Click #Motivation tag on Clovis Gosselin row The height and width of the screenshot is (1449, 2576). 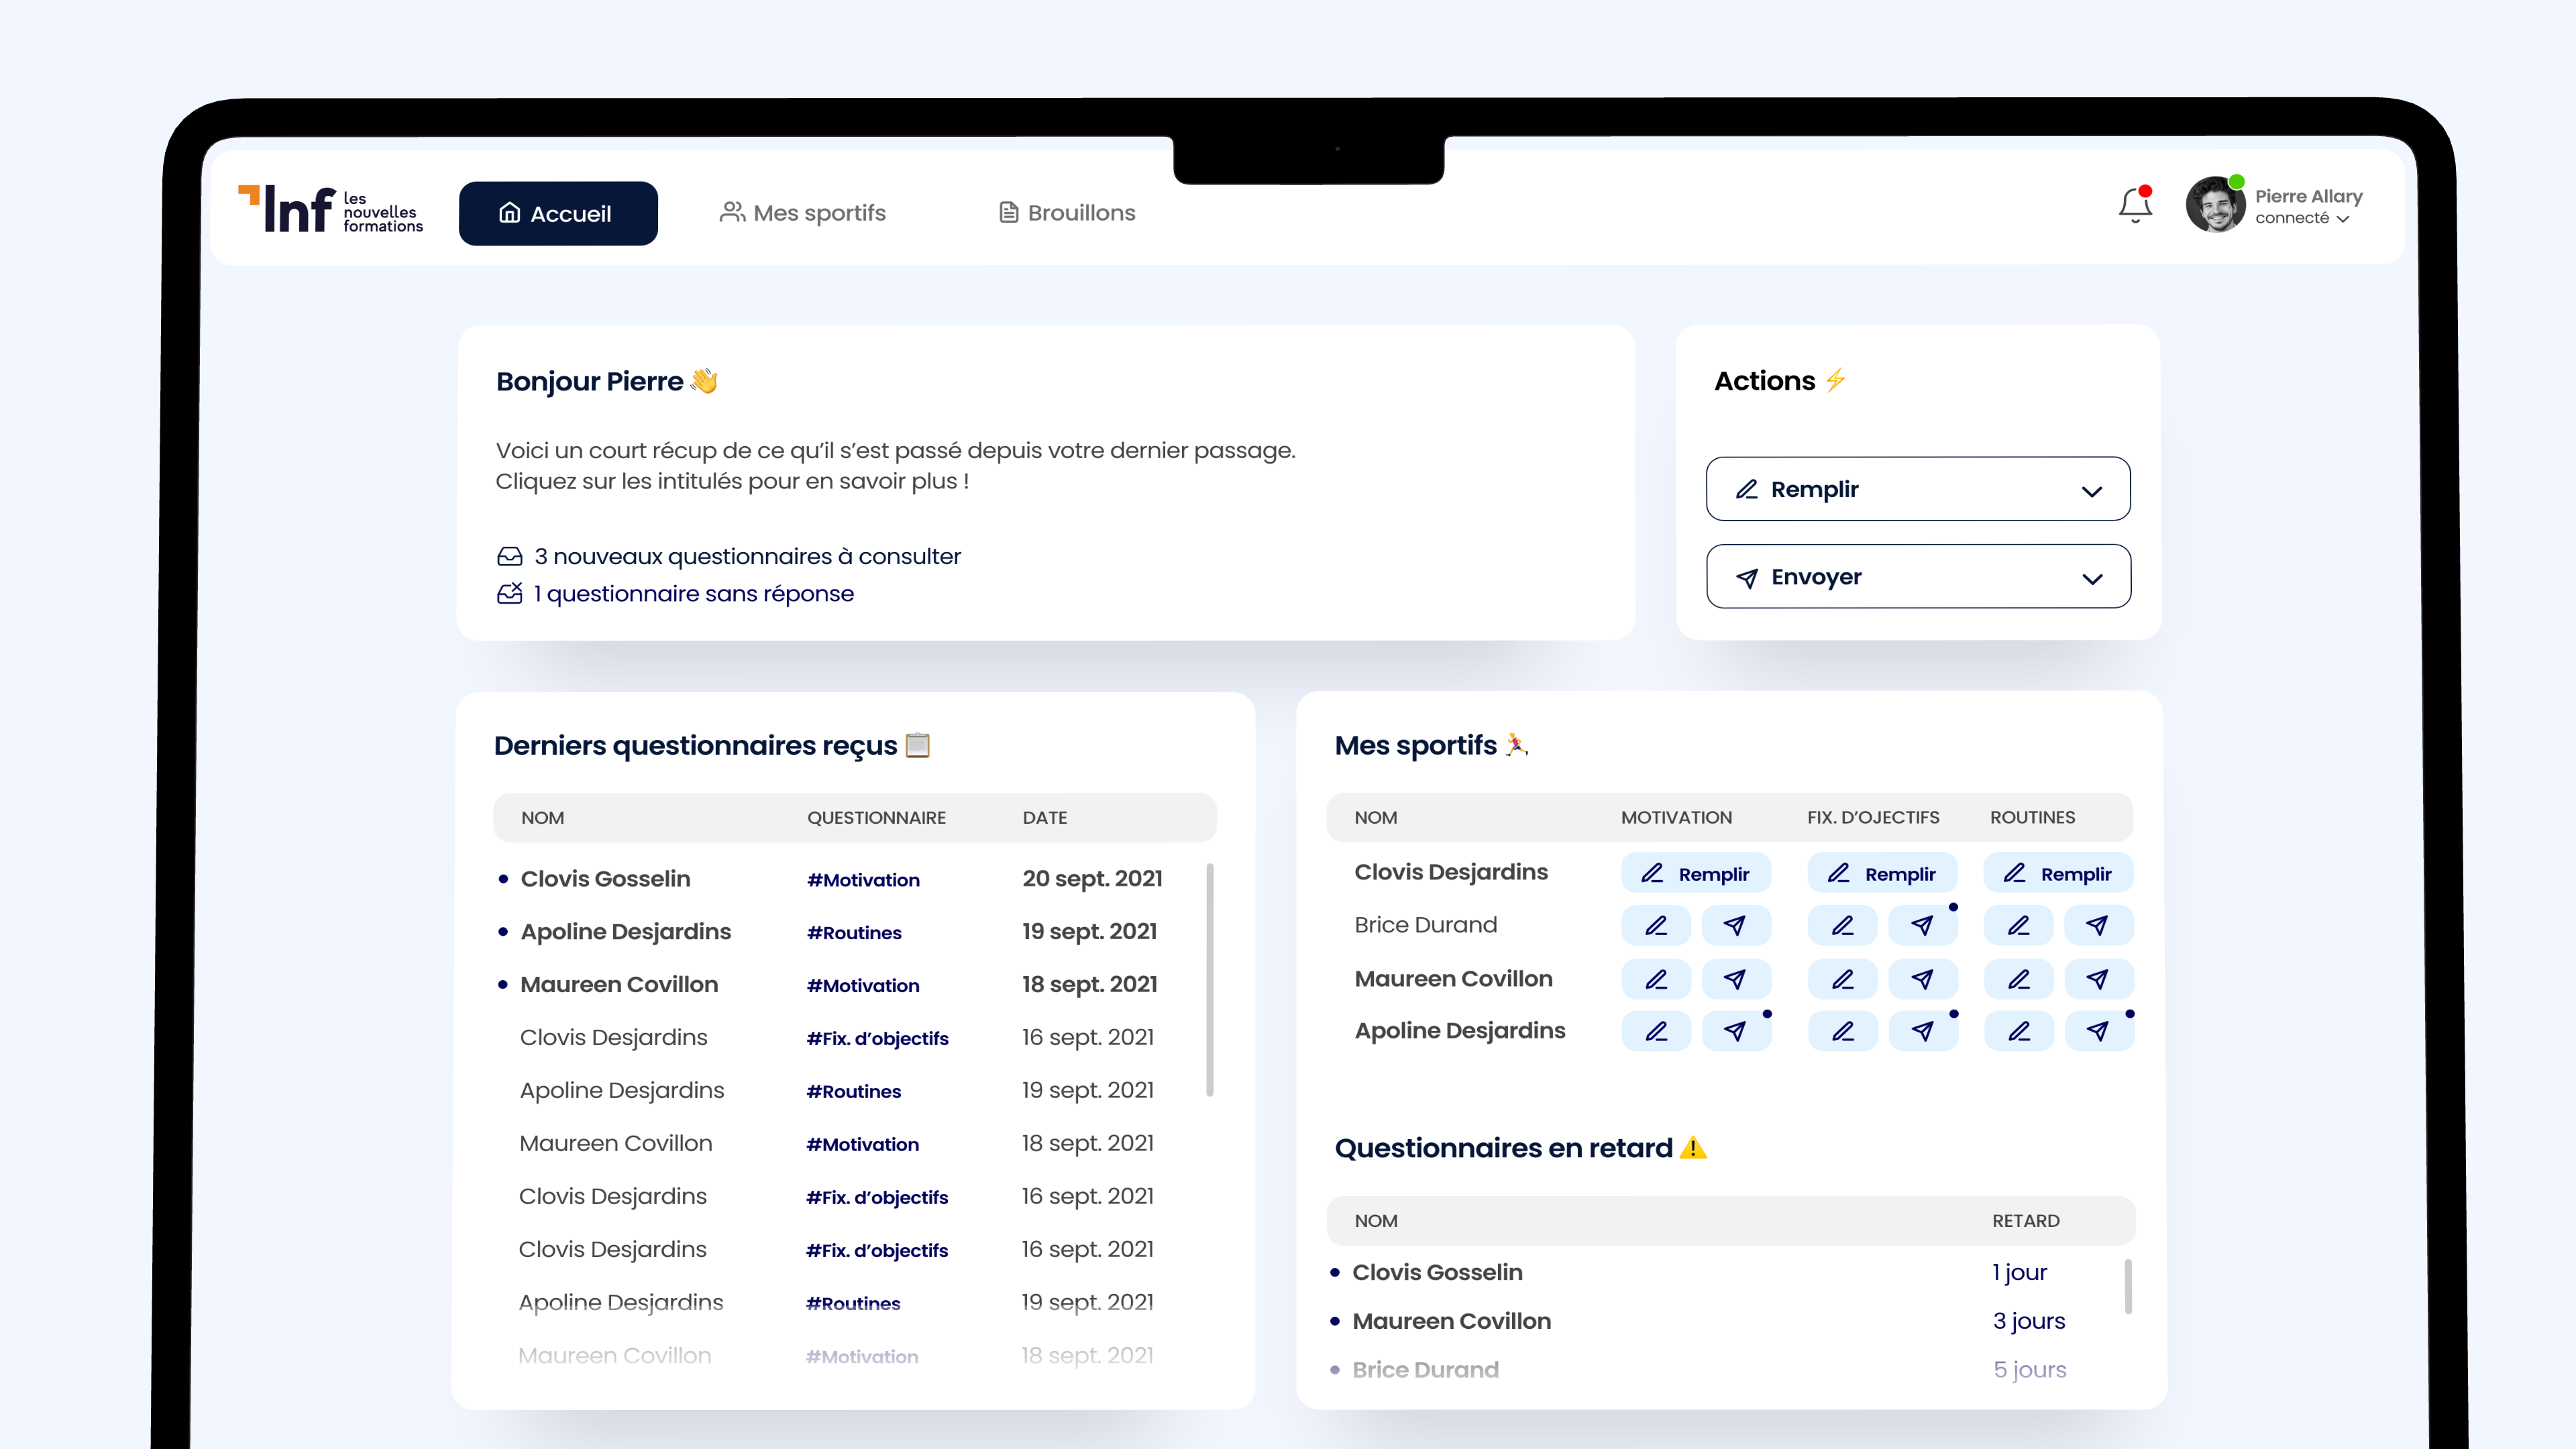[863, 880]
